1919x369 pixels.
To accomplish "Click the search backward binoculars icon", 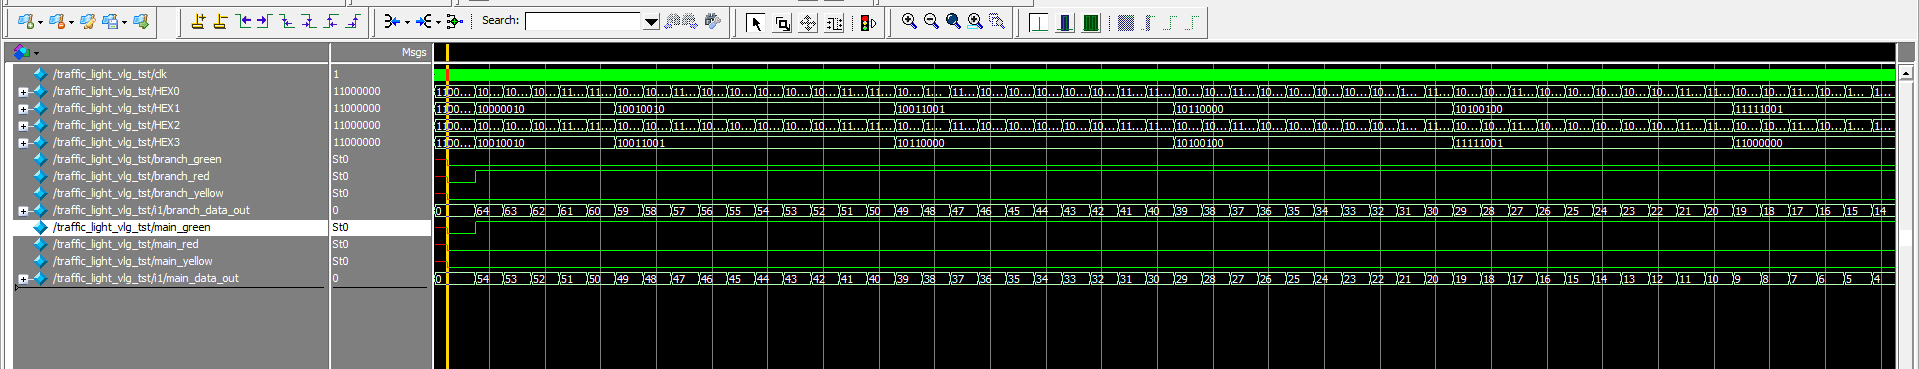I will 673,21.
